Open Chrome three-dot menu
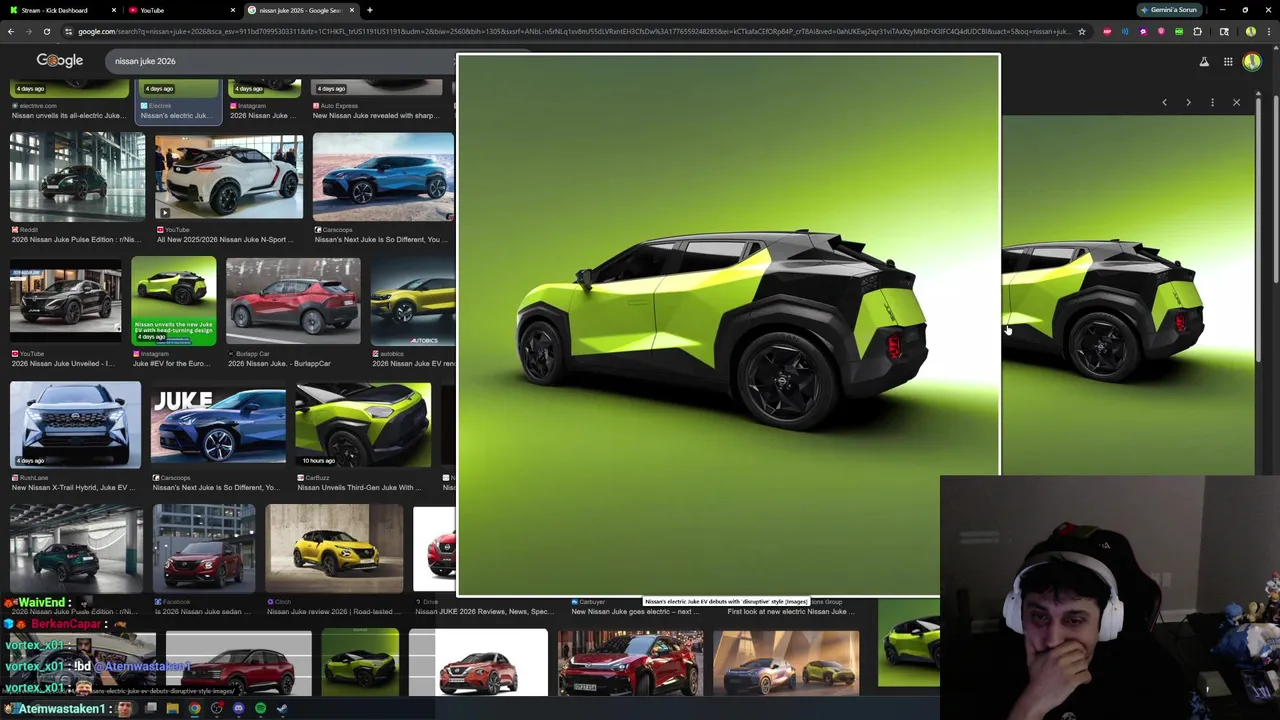 click(1268, 31)
